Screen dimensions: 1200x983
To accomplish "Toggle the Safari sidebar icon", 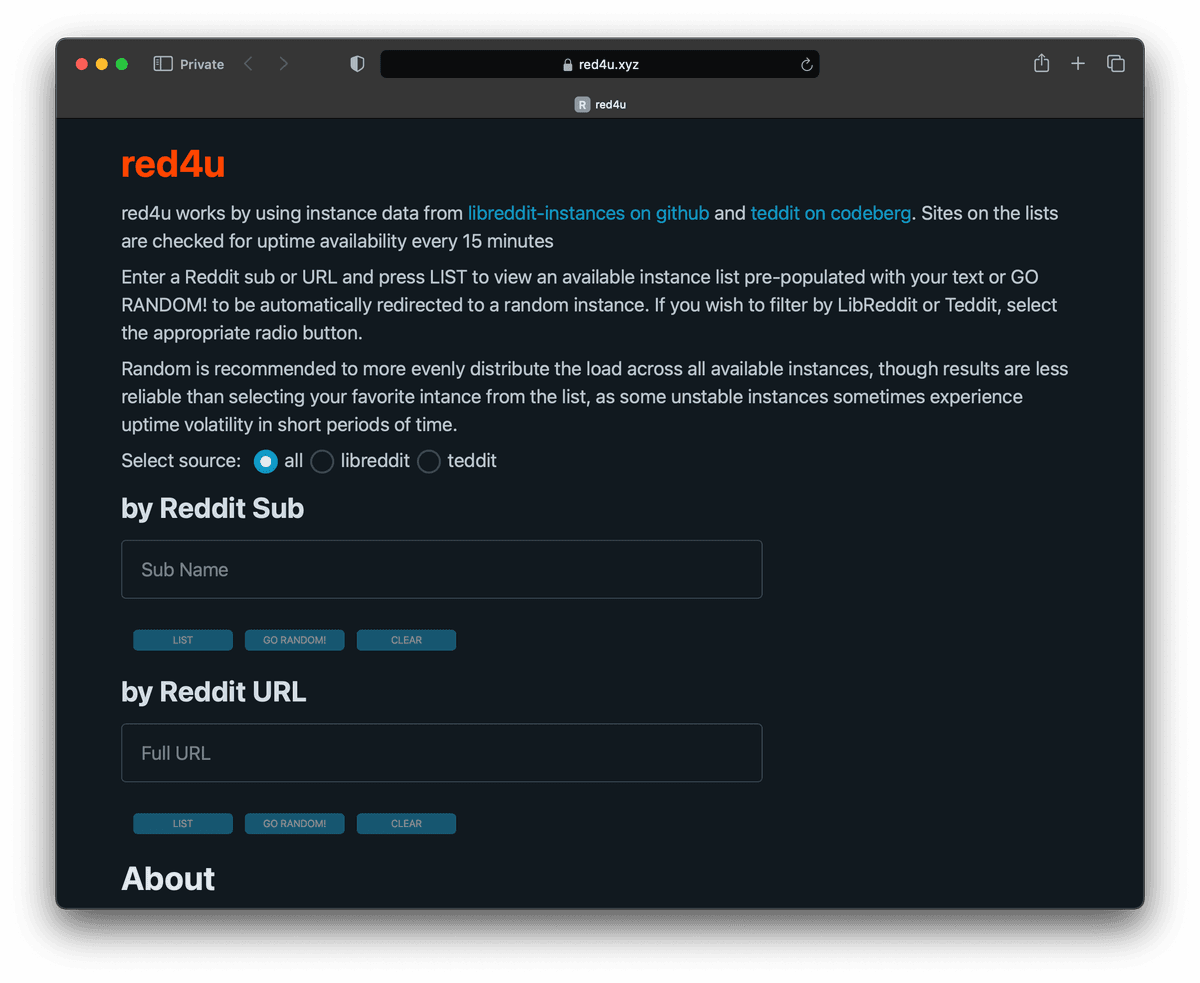I will [x=163, y=64].
